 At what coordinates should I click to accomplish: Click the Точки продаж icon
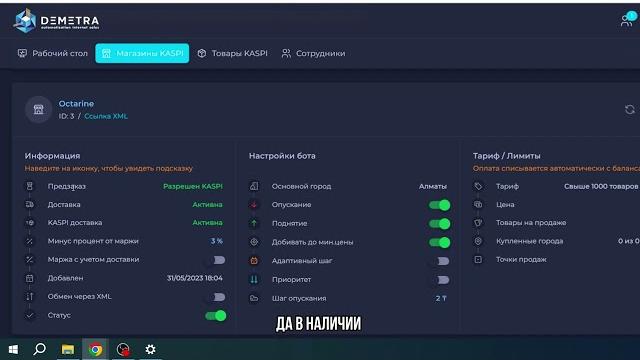coord(478,260)
